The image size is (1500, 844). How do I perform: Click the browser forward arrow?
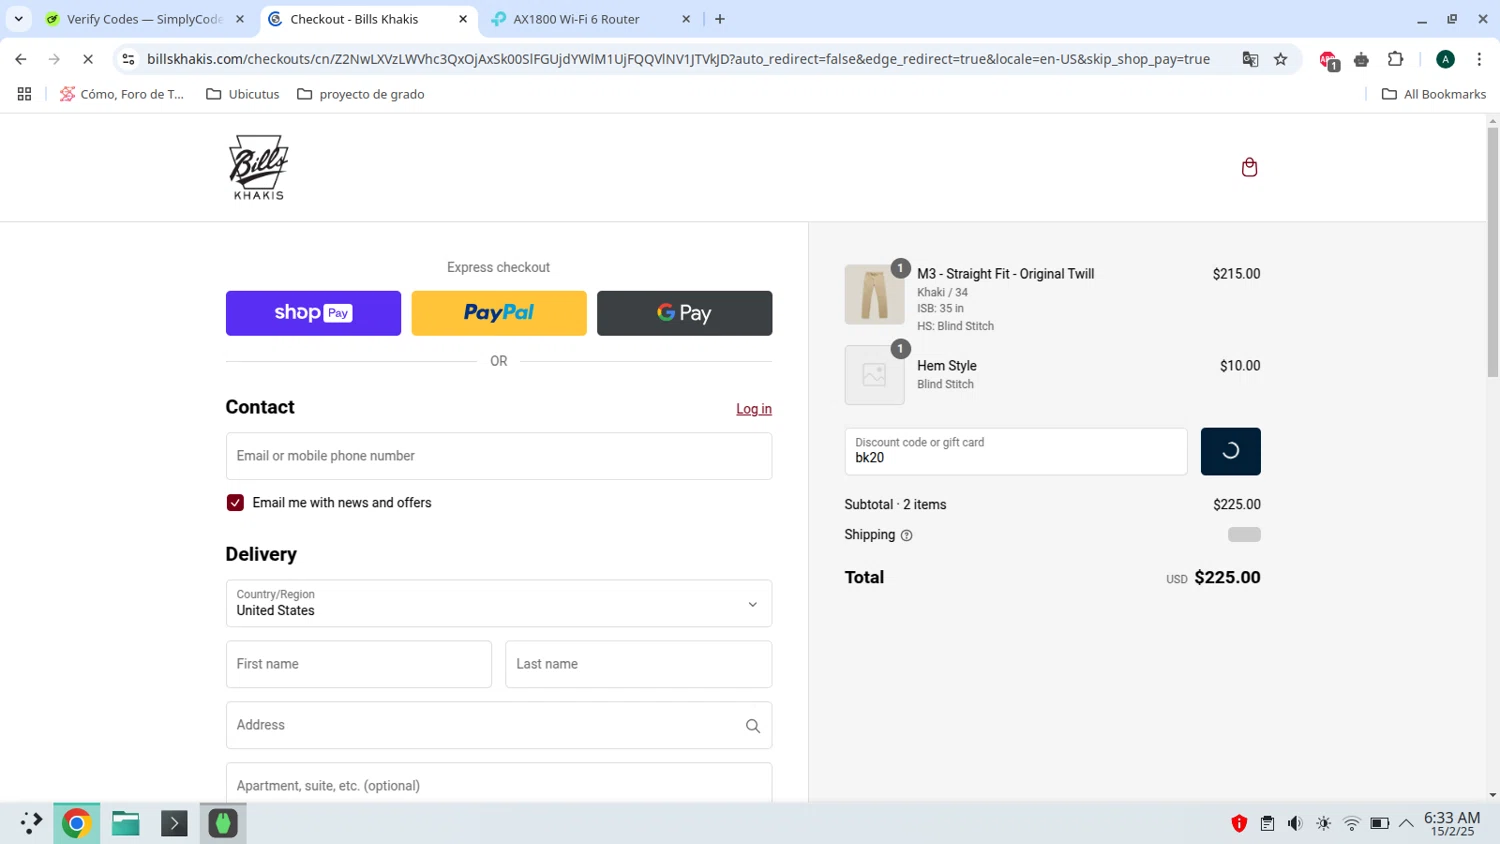[54, 59]
